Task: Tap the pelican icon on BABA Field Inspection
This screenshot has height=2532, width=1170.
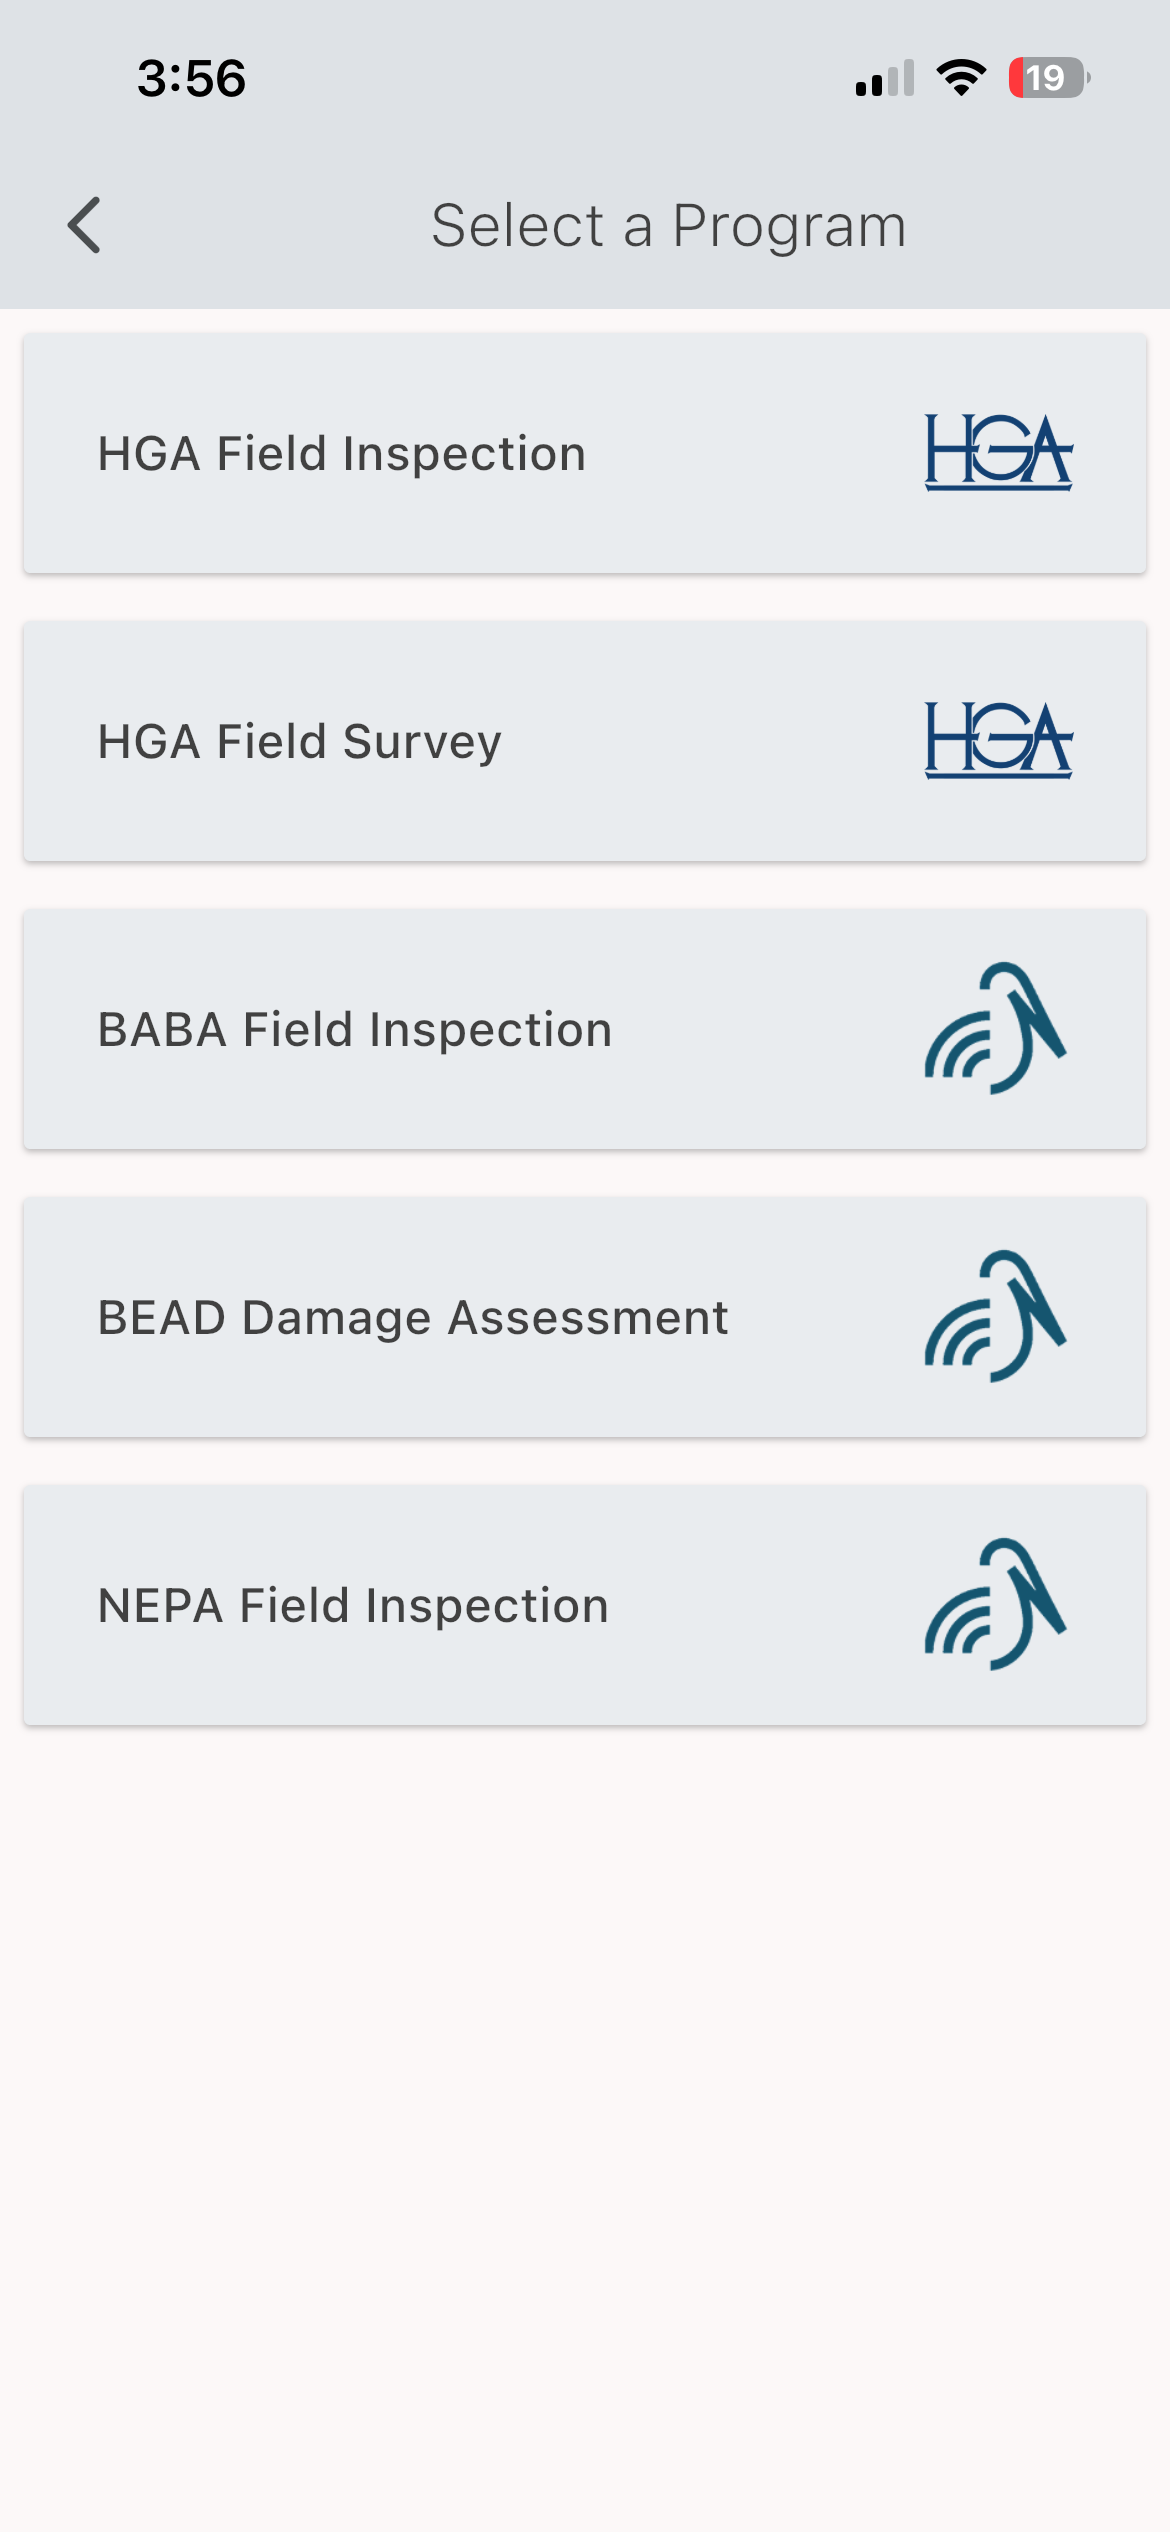Action: 997,1029
